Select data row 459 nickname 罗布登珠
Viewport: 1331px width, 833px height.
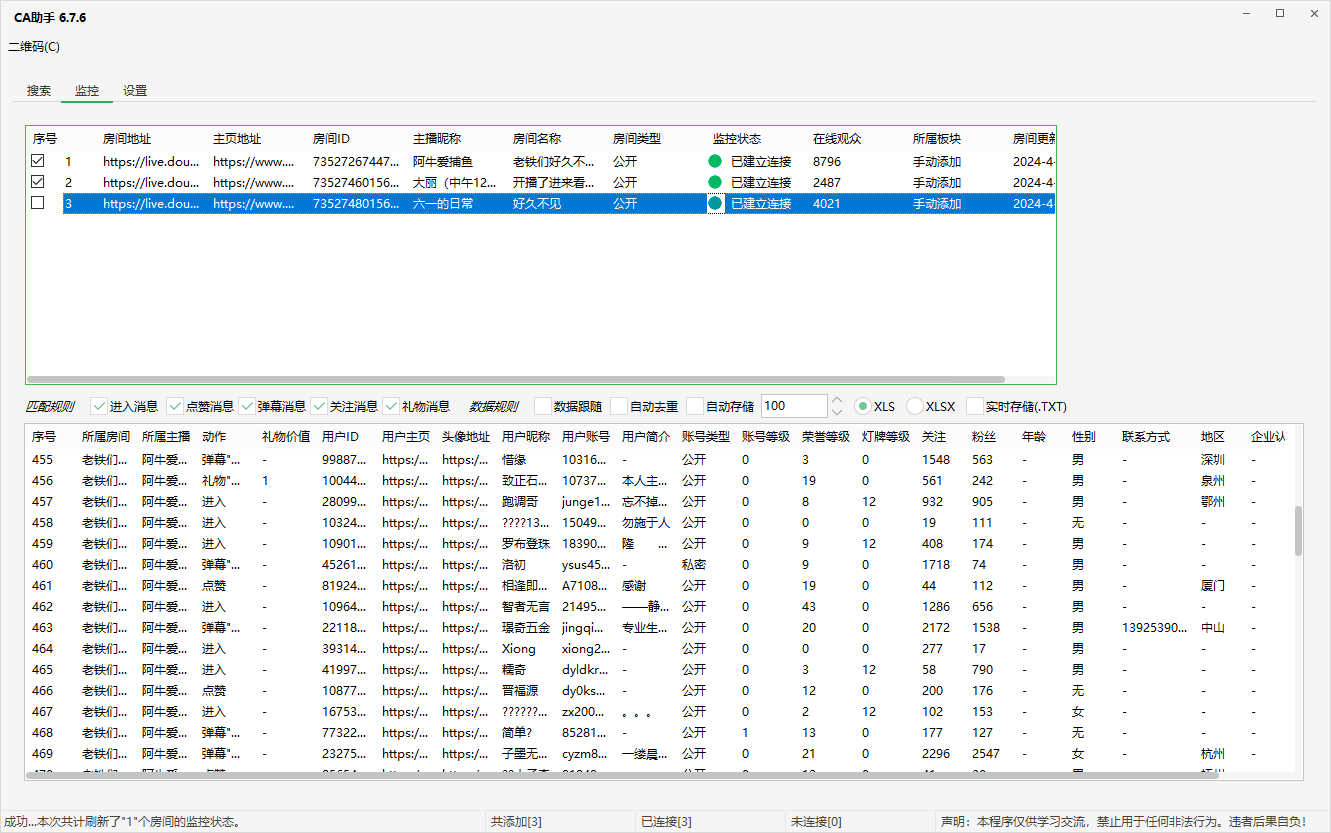click(x=659, y=544)
